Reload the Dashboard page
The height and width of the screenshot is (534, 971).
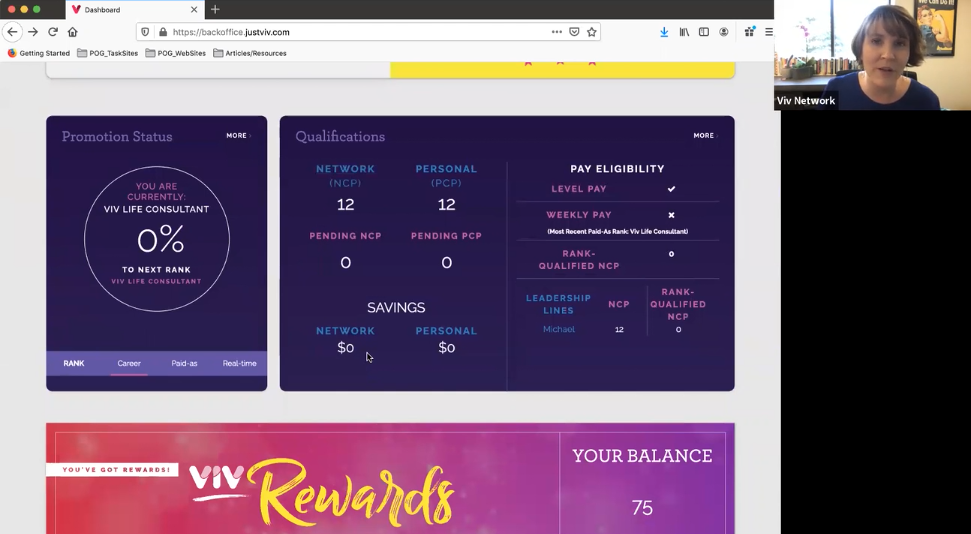tap(53, 32)
